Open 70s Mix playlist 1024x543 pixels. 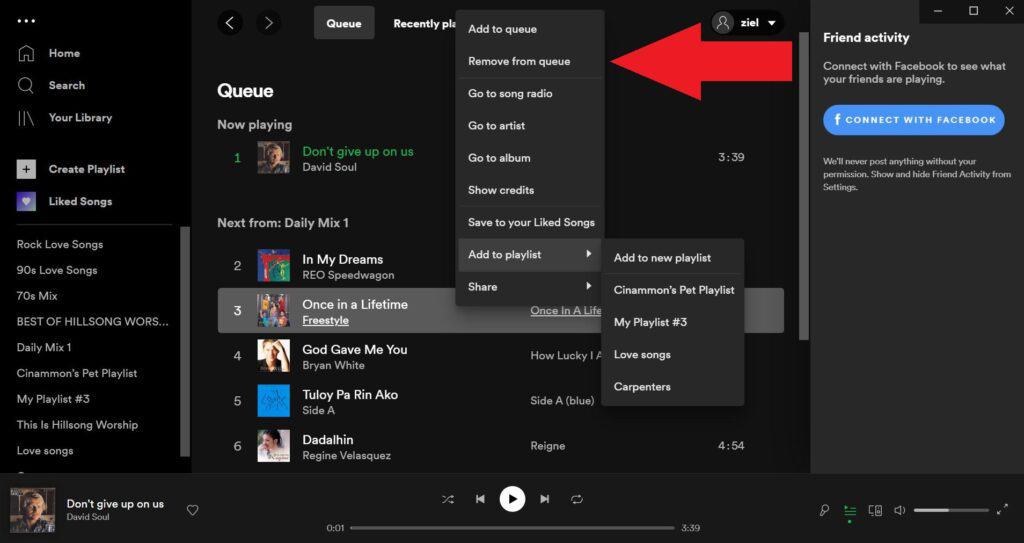pos(37,296)
